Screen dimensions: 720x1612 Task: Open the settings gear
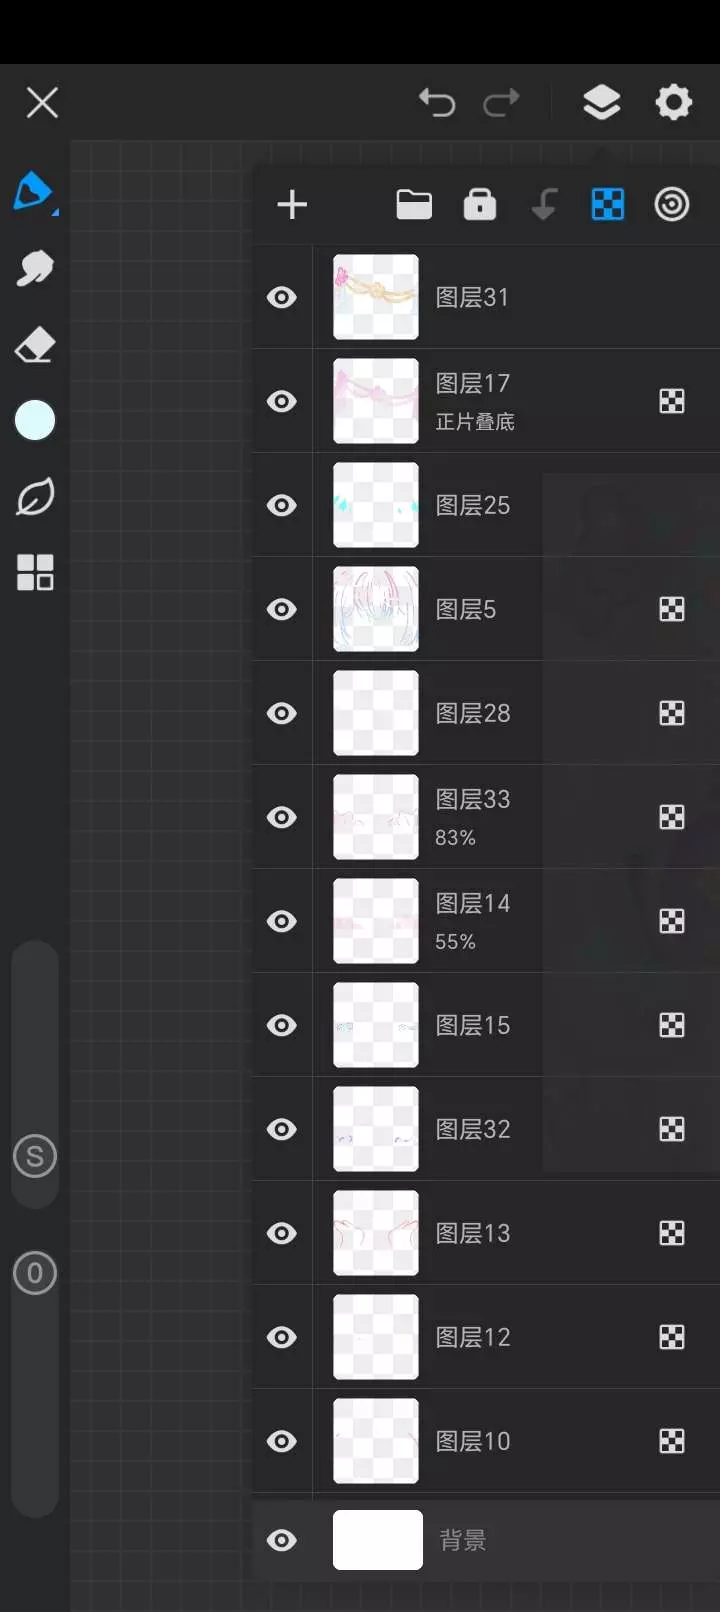(673, 102)
